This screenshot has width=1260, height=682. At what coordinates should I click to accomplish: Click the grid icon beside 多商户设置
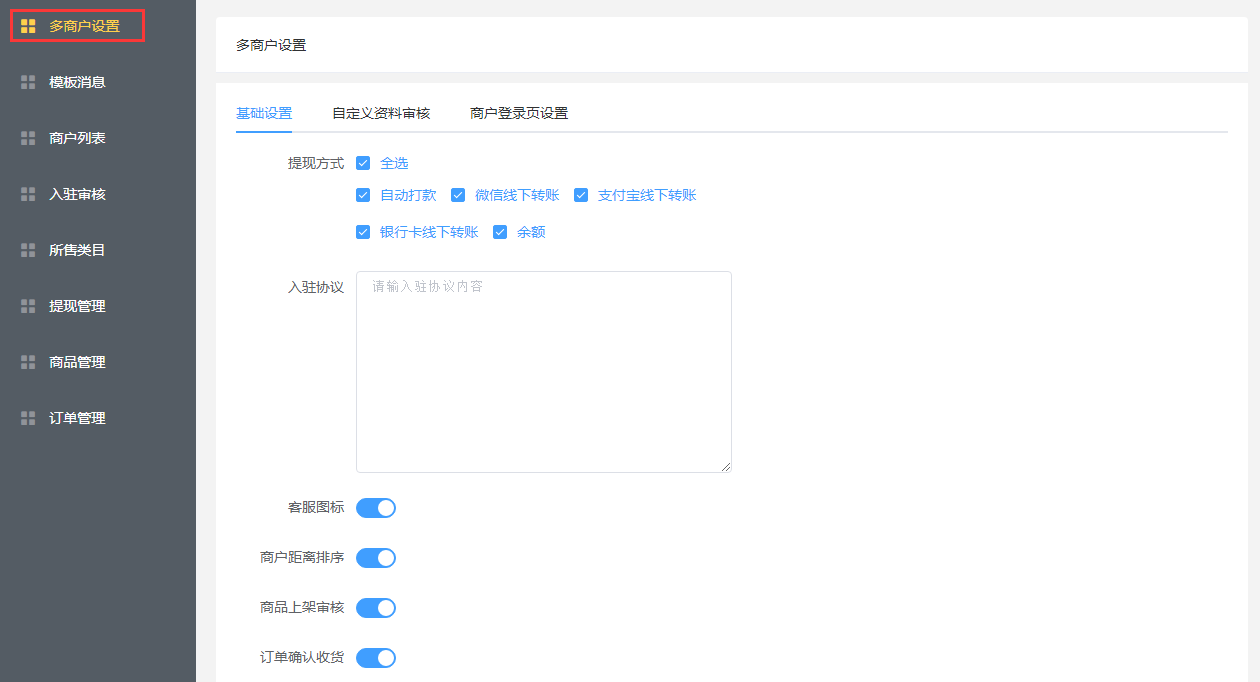[28, 26]
